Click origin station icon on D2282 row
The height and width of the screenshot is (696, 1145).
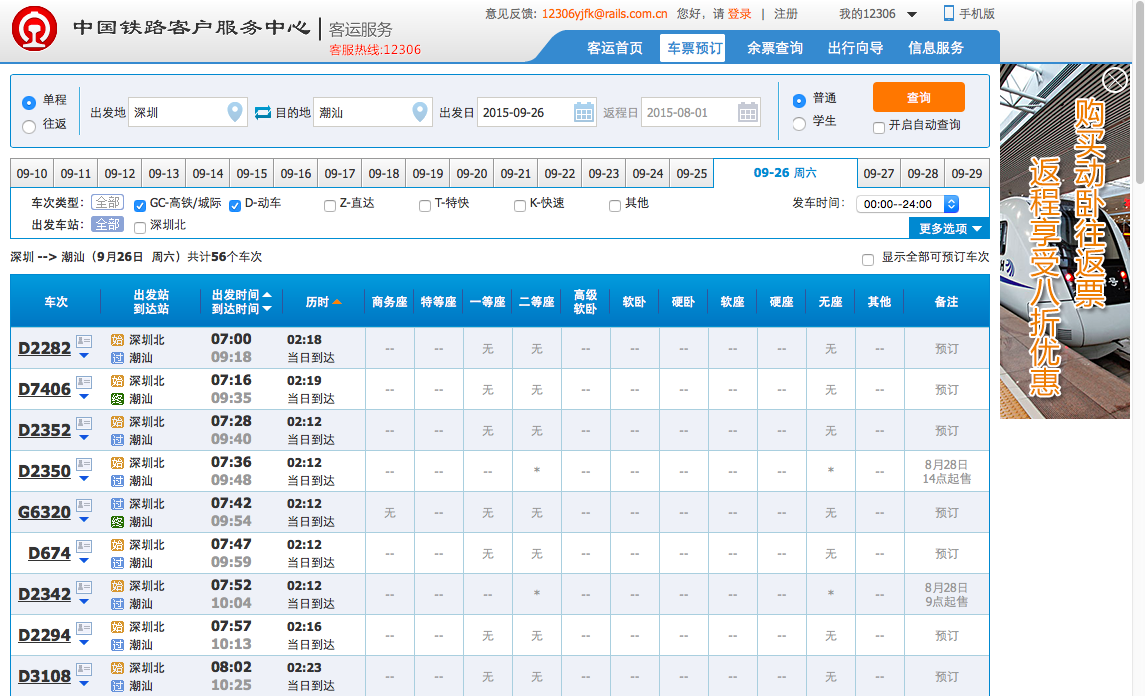(x=118, y=340)
